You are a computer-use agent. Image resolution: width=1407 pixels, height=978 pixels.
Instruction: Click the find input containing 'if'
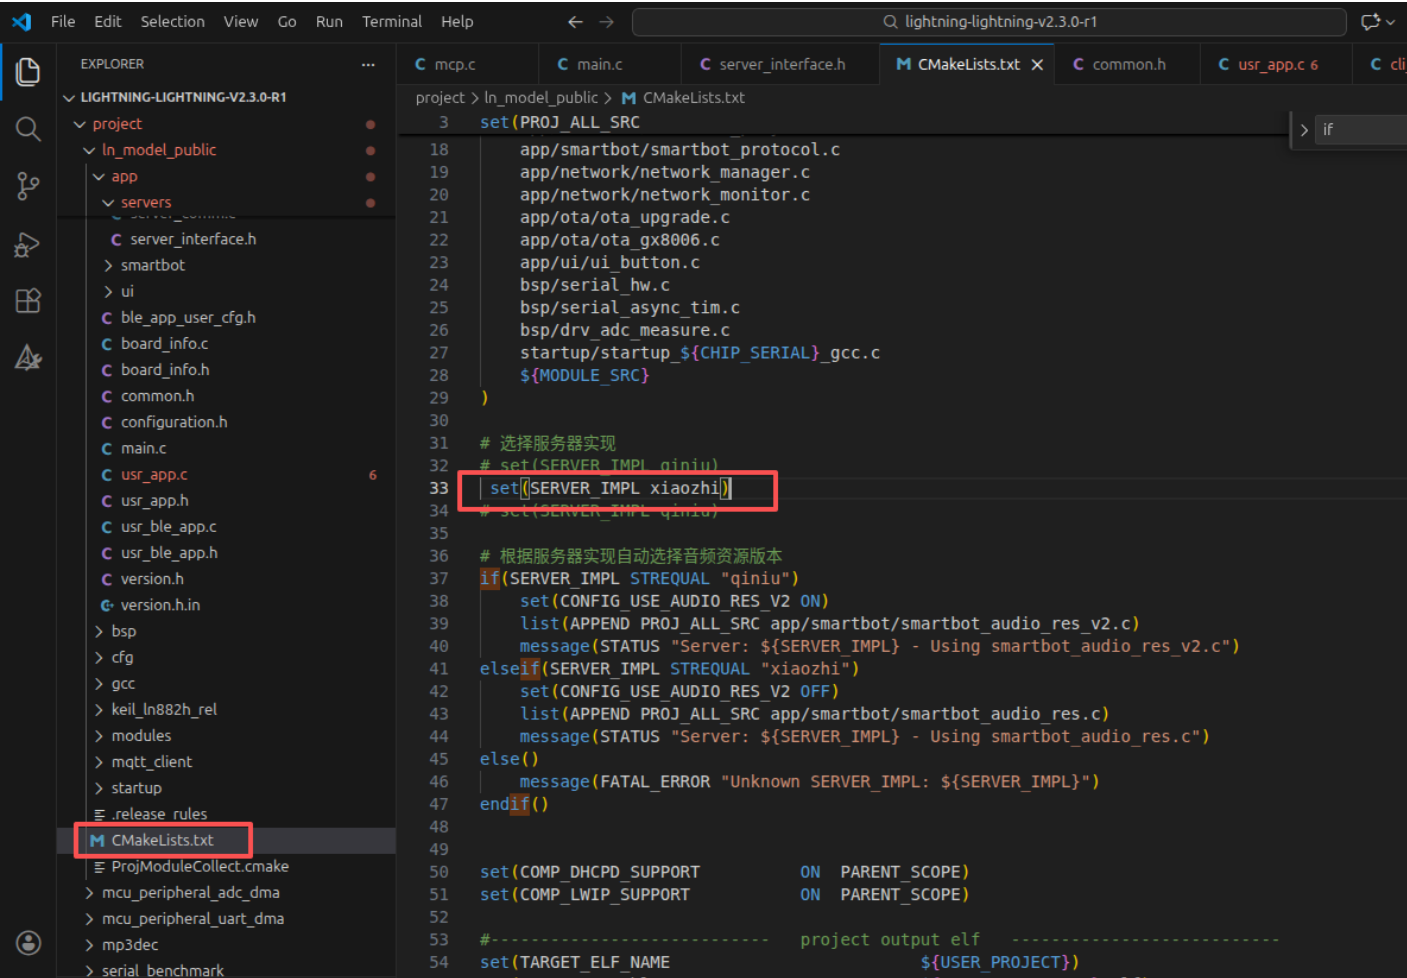click(1361, 129)
